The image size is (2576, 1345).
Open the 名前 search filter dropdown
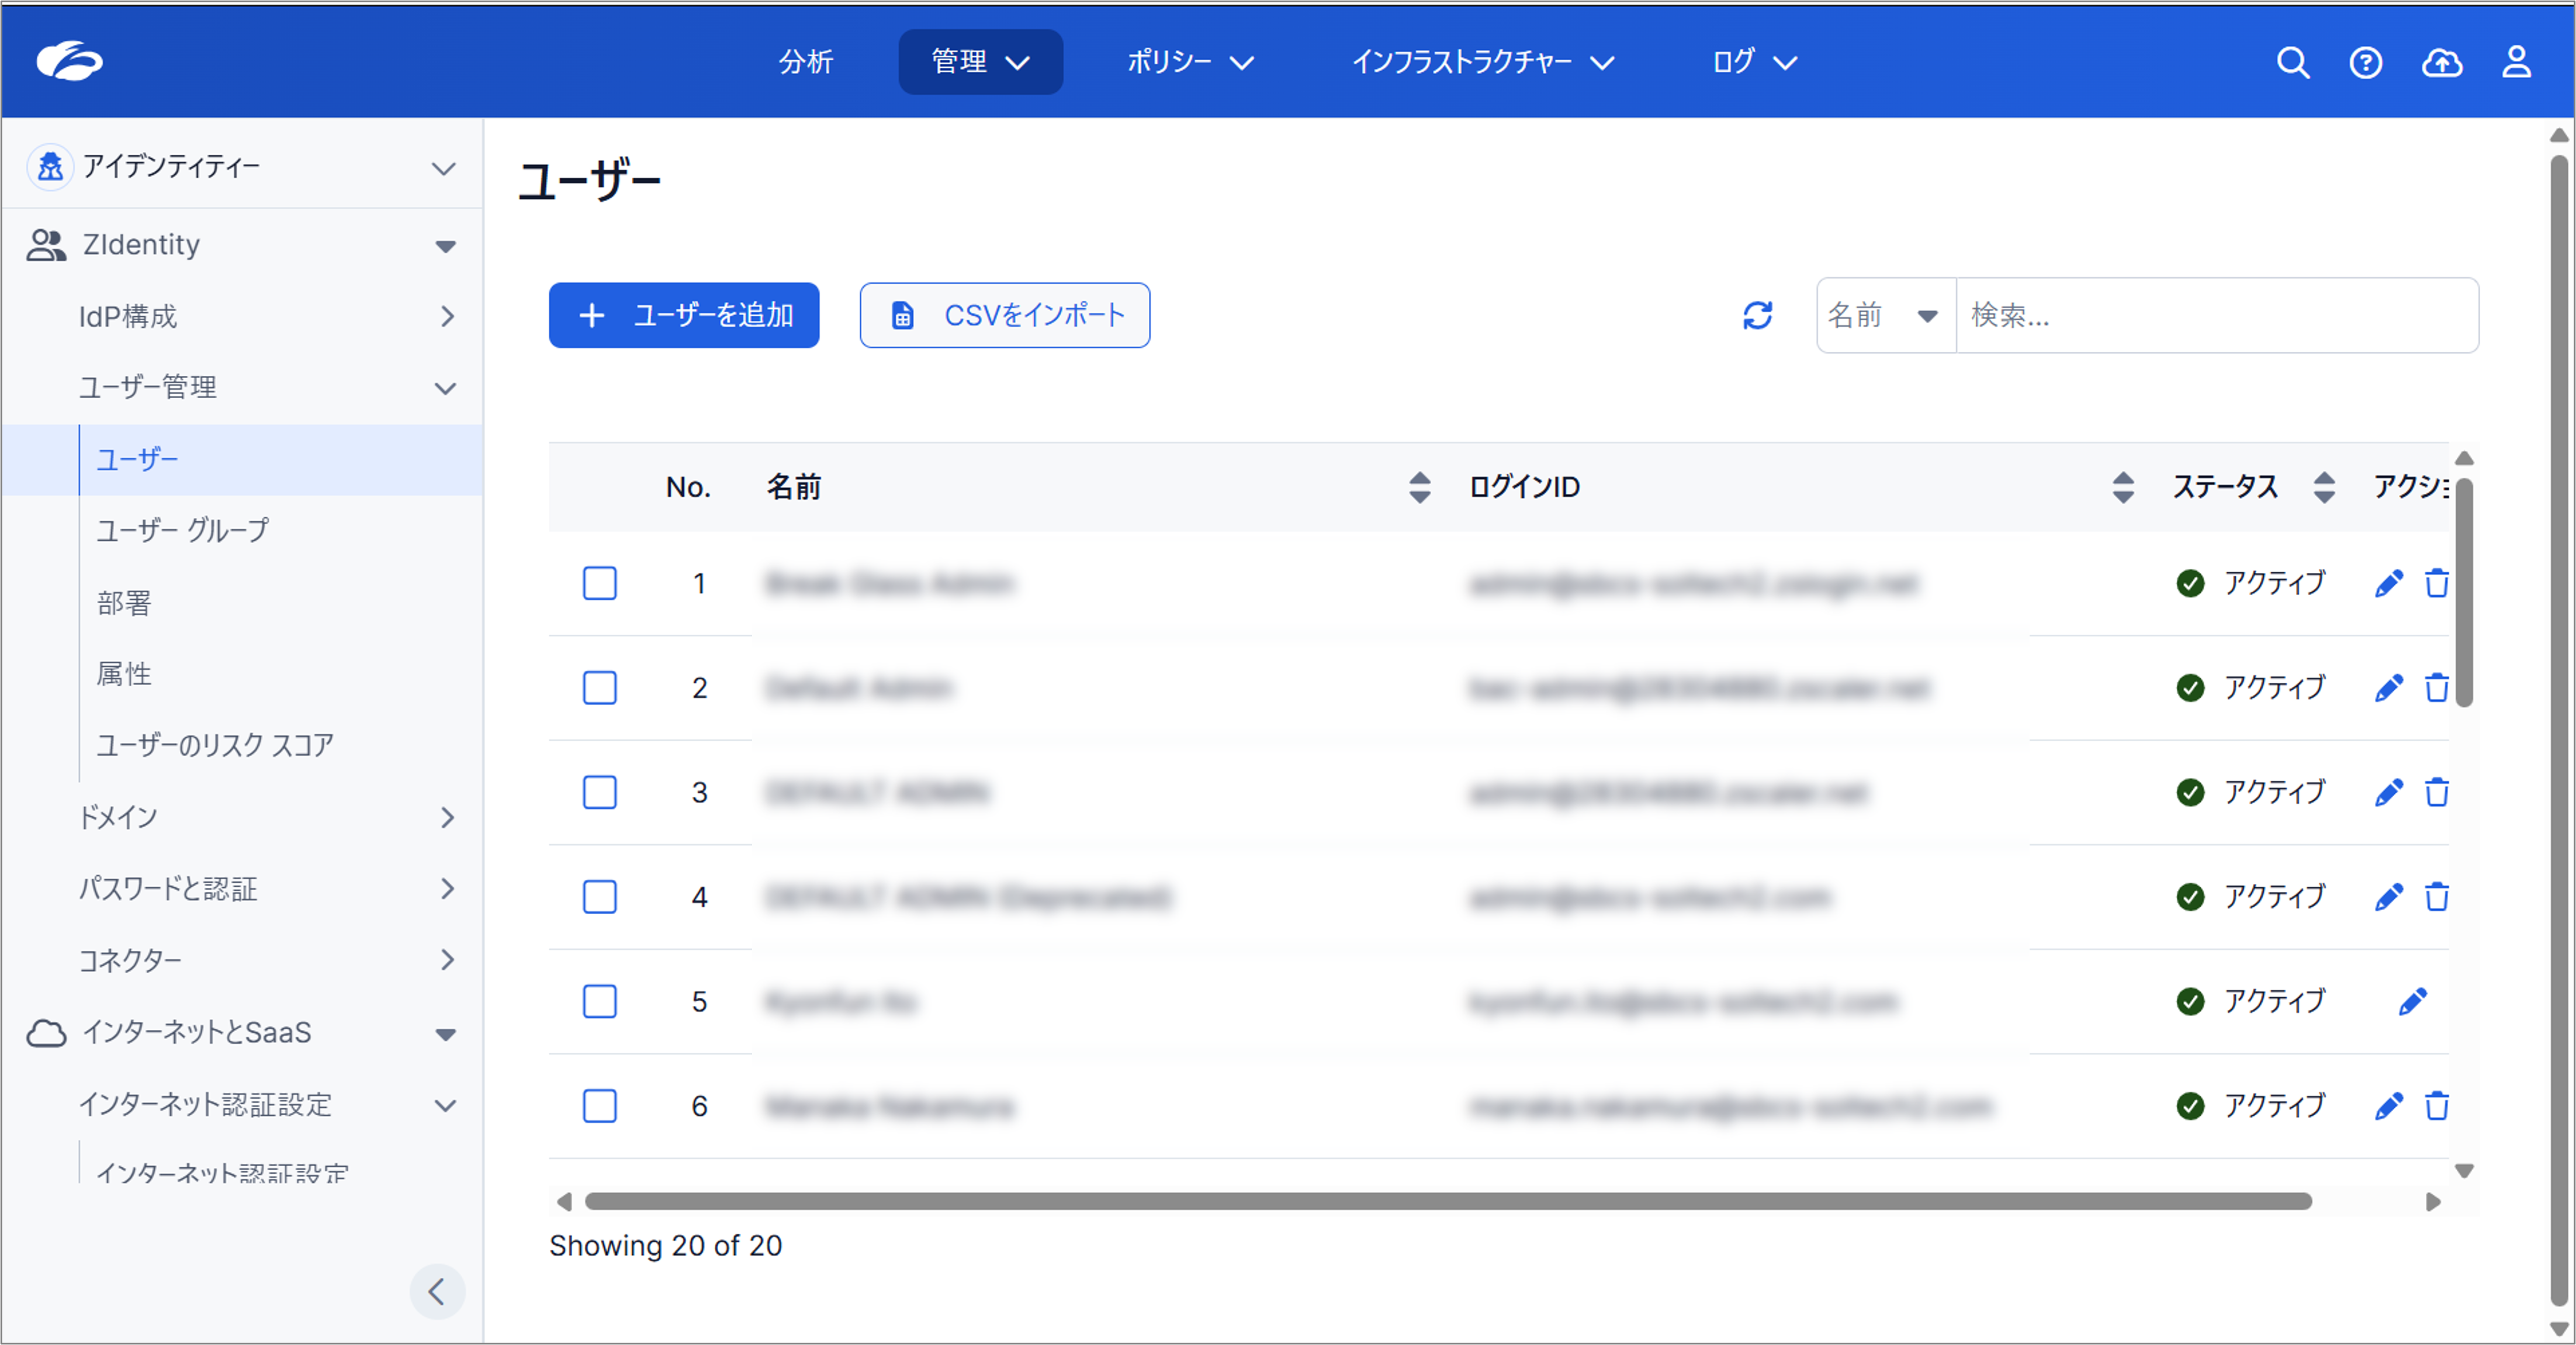(x=1884, y=316)
